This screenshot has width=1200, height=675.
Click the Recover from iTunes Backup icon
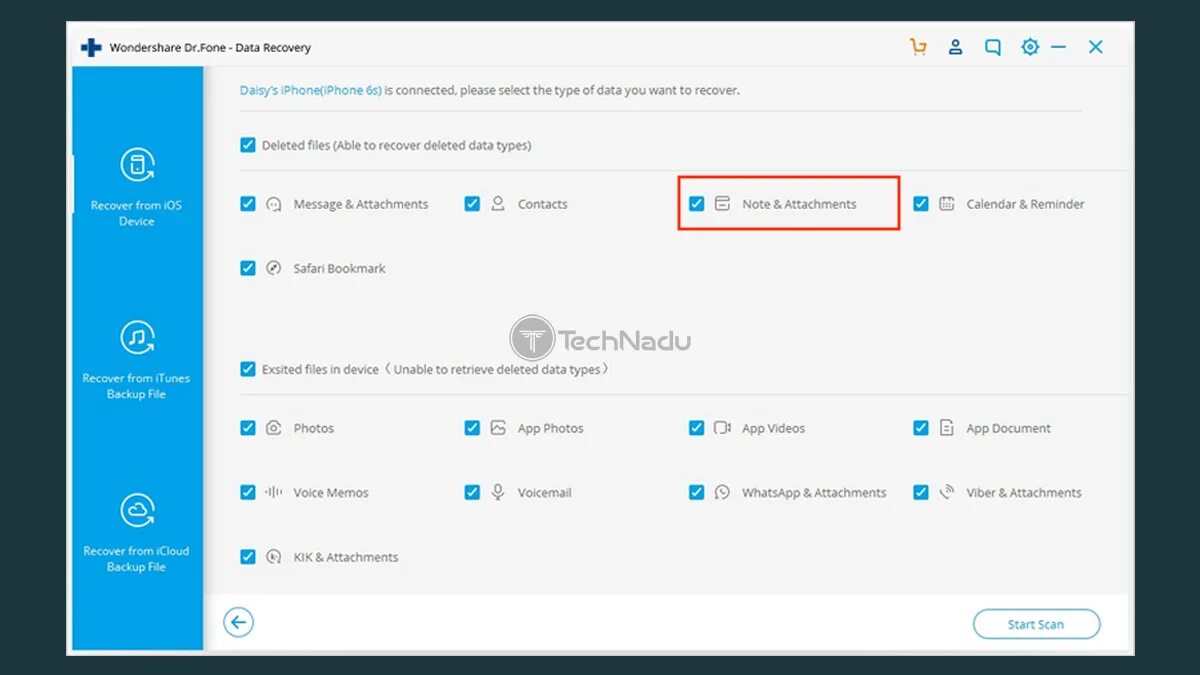(x=137, y=338)
